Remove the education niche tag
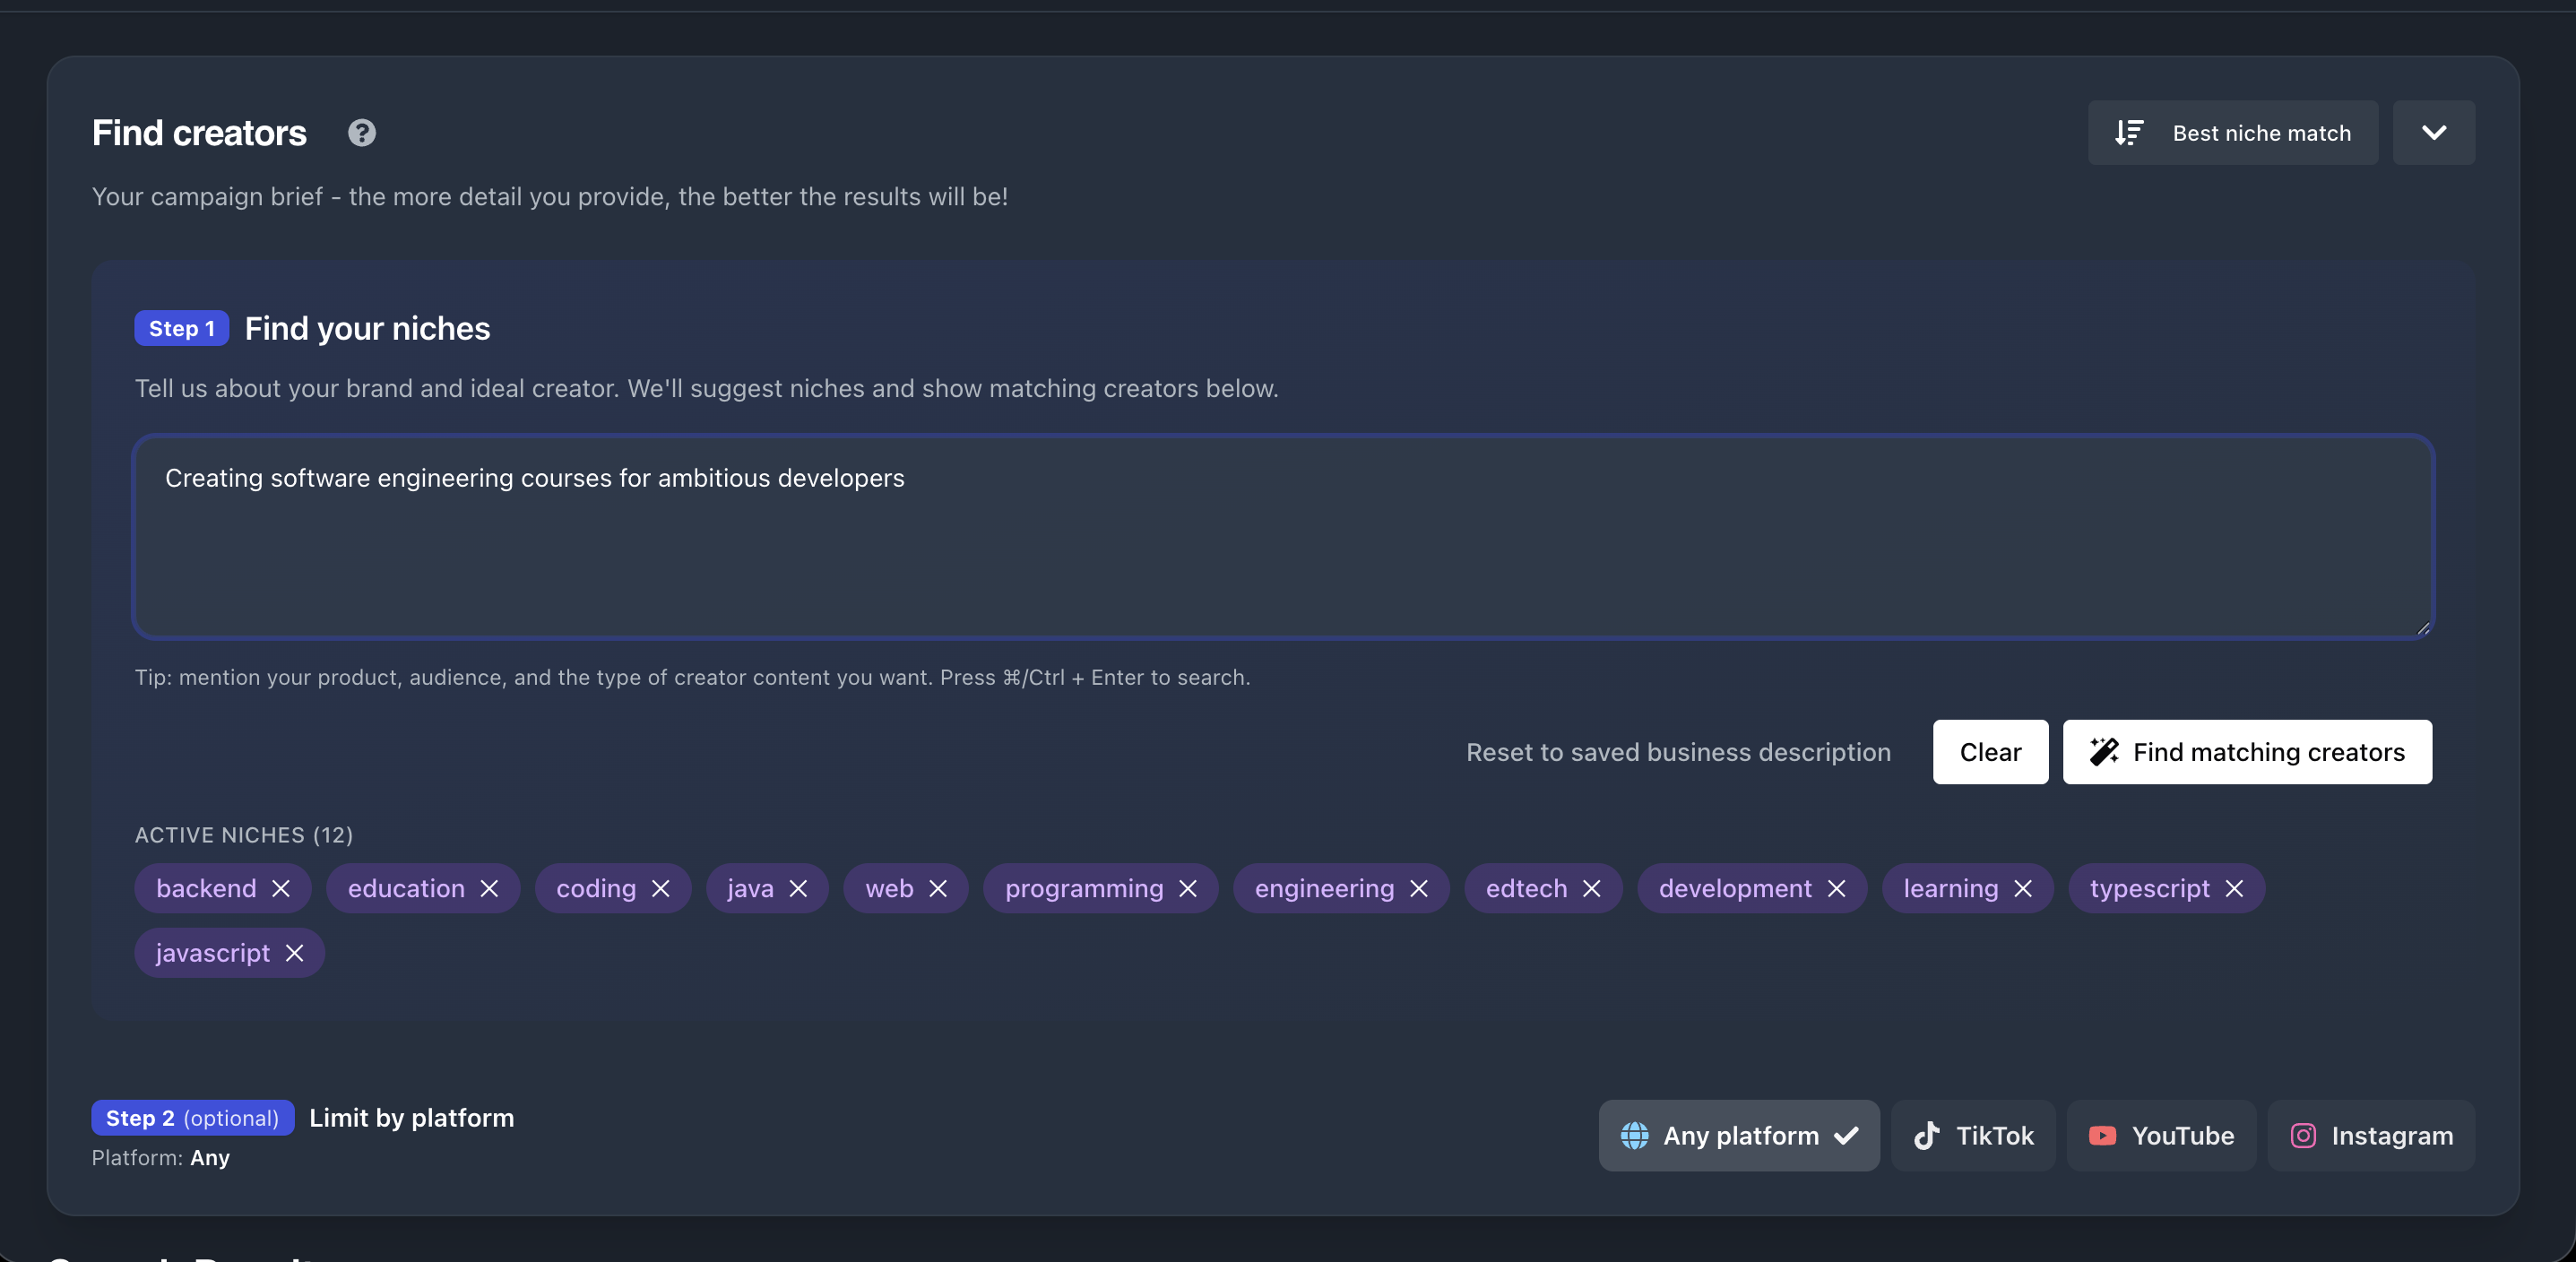2576x1262 pixels. pos(489,888)
